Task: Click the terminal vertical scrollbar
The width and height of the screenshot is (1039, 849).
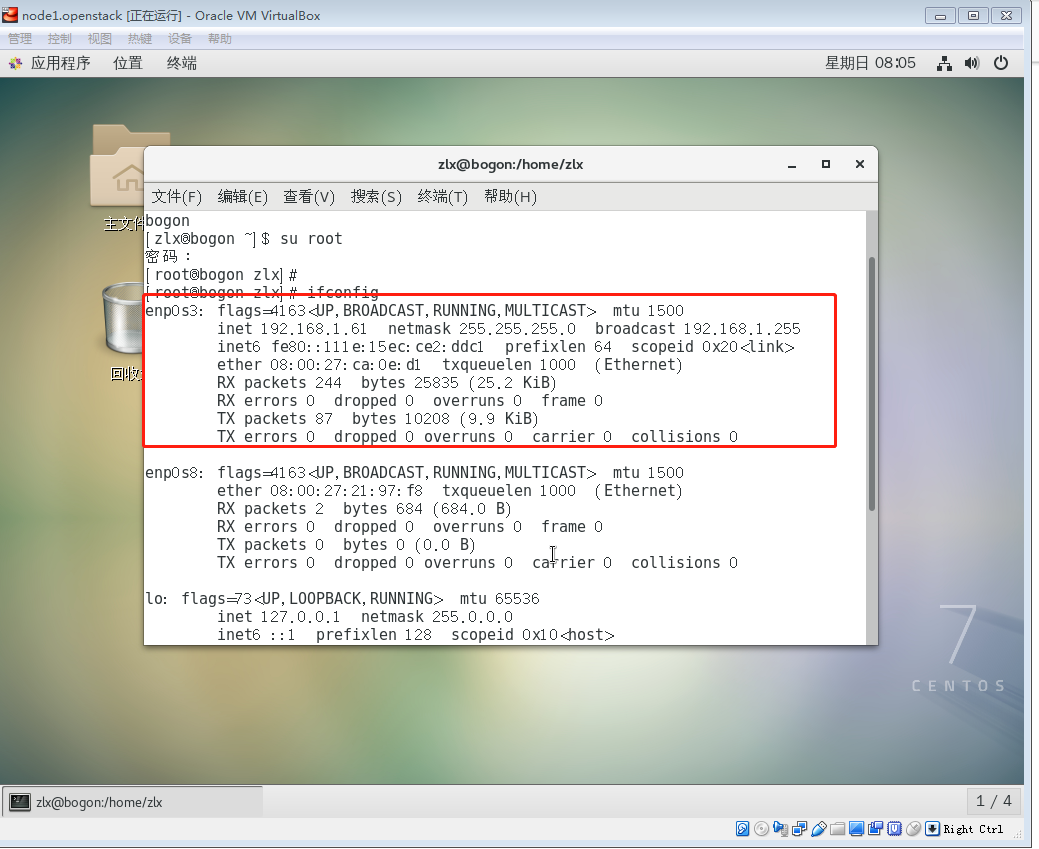Action: click(871, 384)
